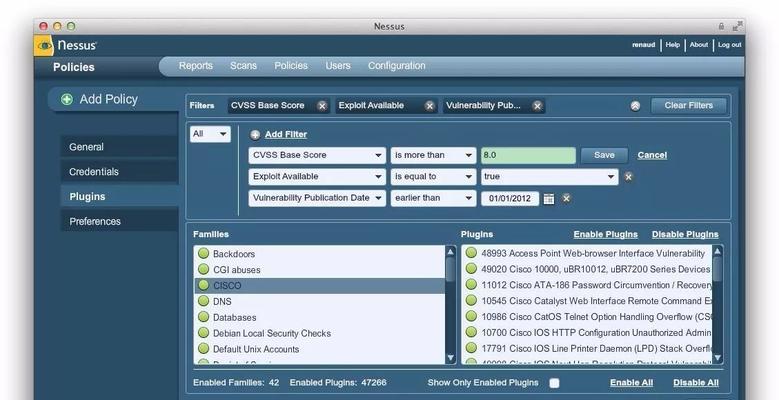Toggle plugin 17791 status circle
Screen dimensions: 779x400
pyautogui.click(x=471, y=348)
